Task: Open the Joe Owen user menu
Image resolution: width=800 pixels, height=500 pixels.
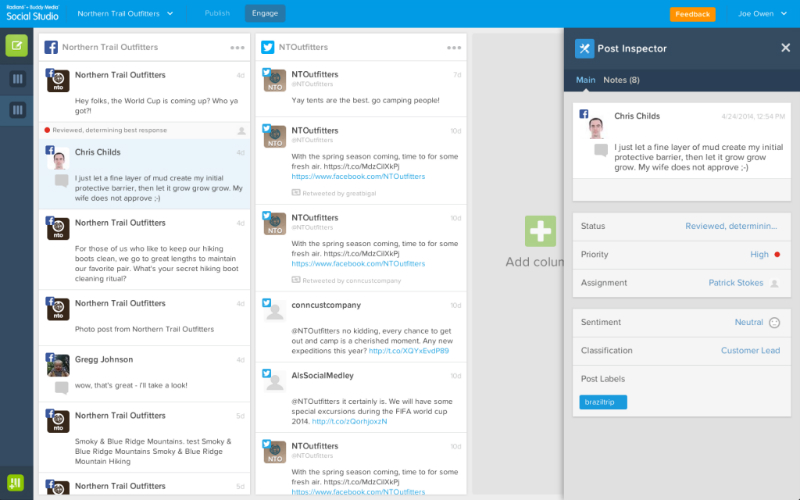Action: pyautogui.click(x=762, y=14)
